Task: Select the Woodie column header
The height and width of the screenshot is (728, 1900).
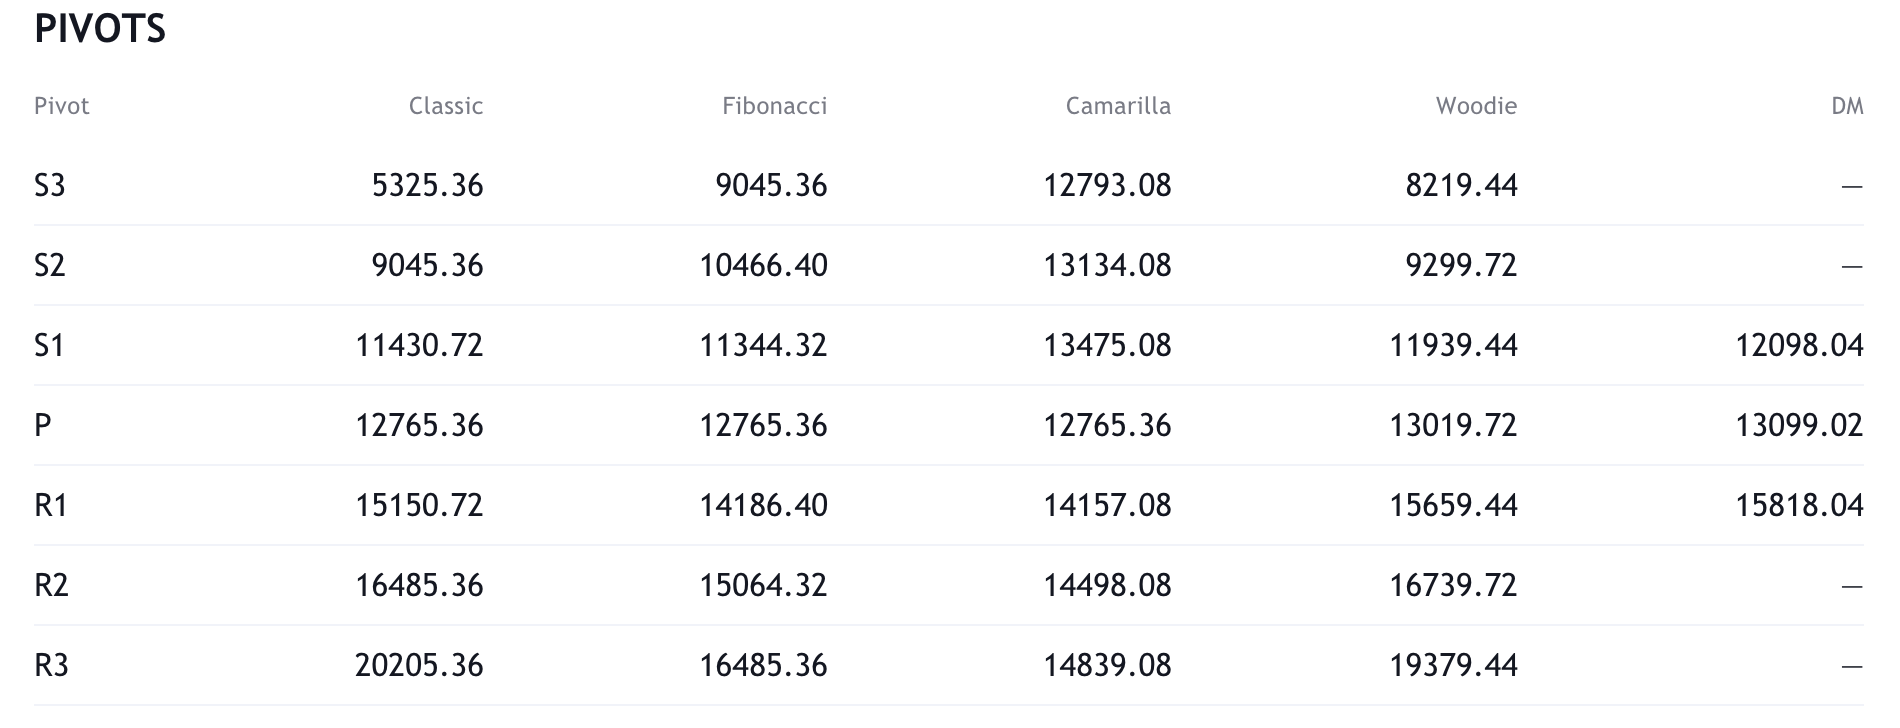Action: tap(1476, 106)
